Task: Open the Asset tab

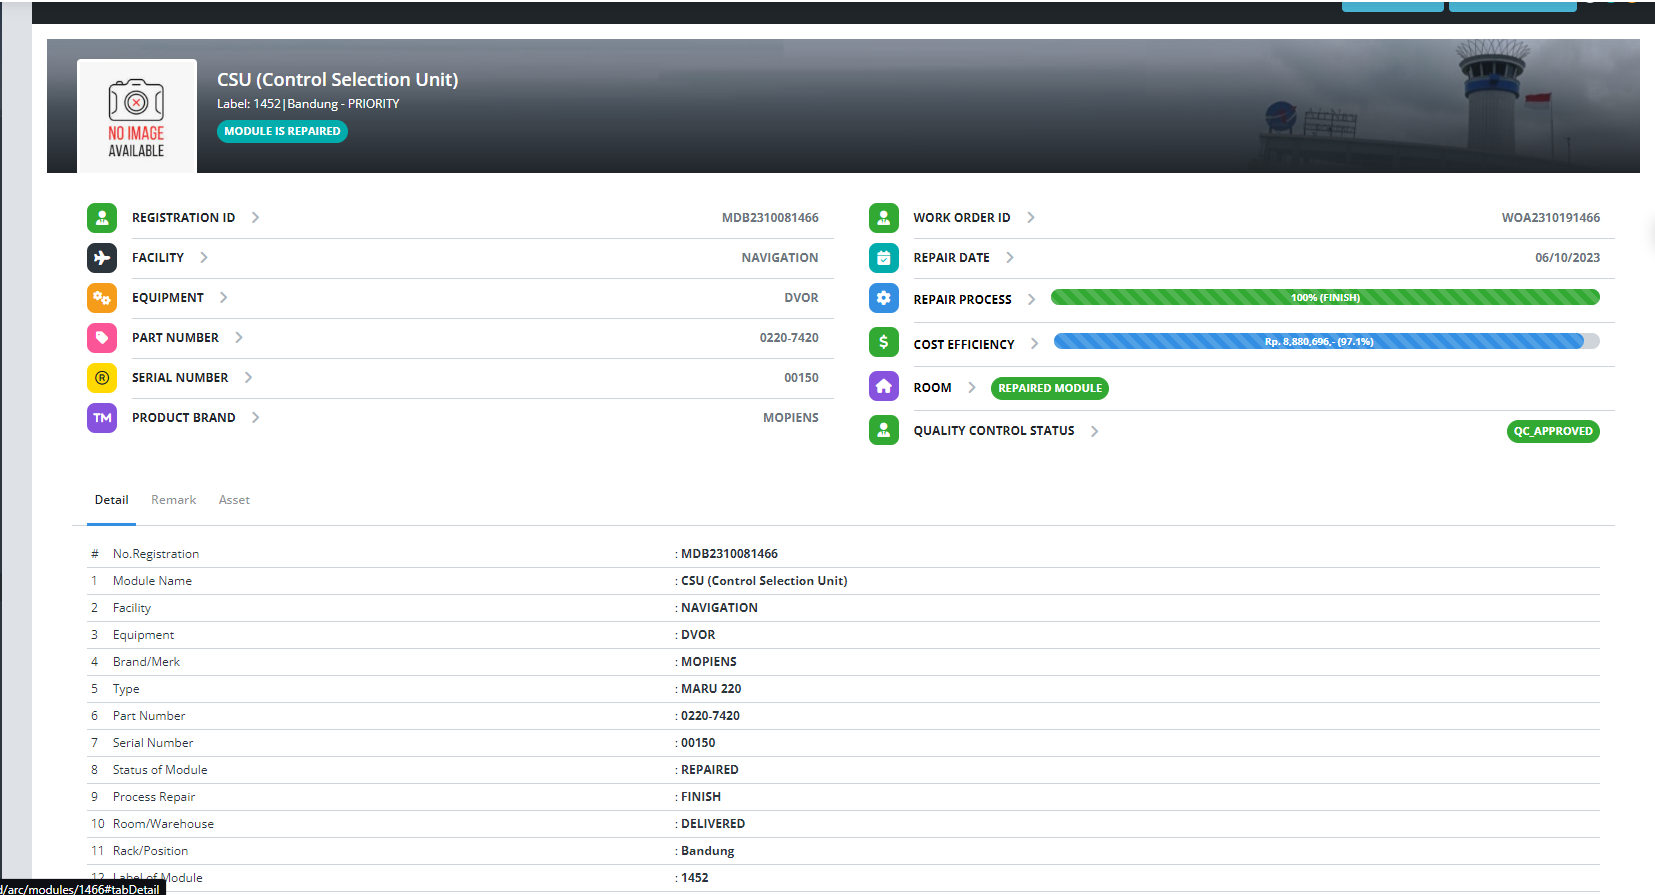Action: 234,500
